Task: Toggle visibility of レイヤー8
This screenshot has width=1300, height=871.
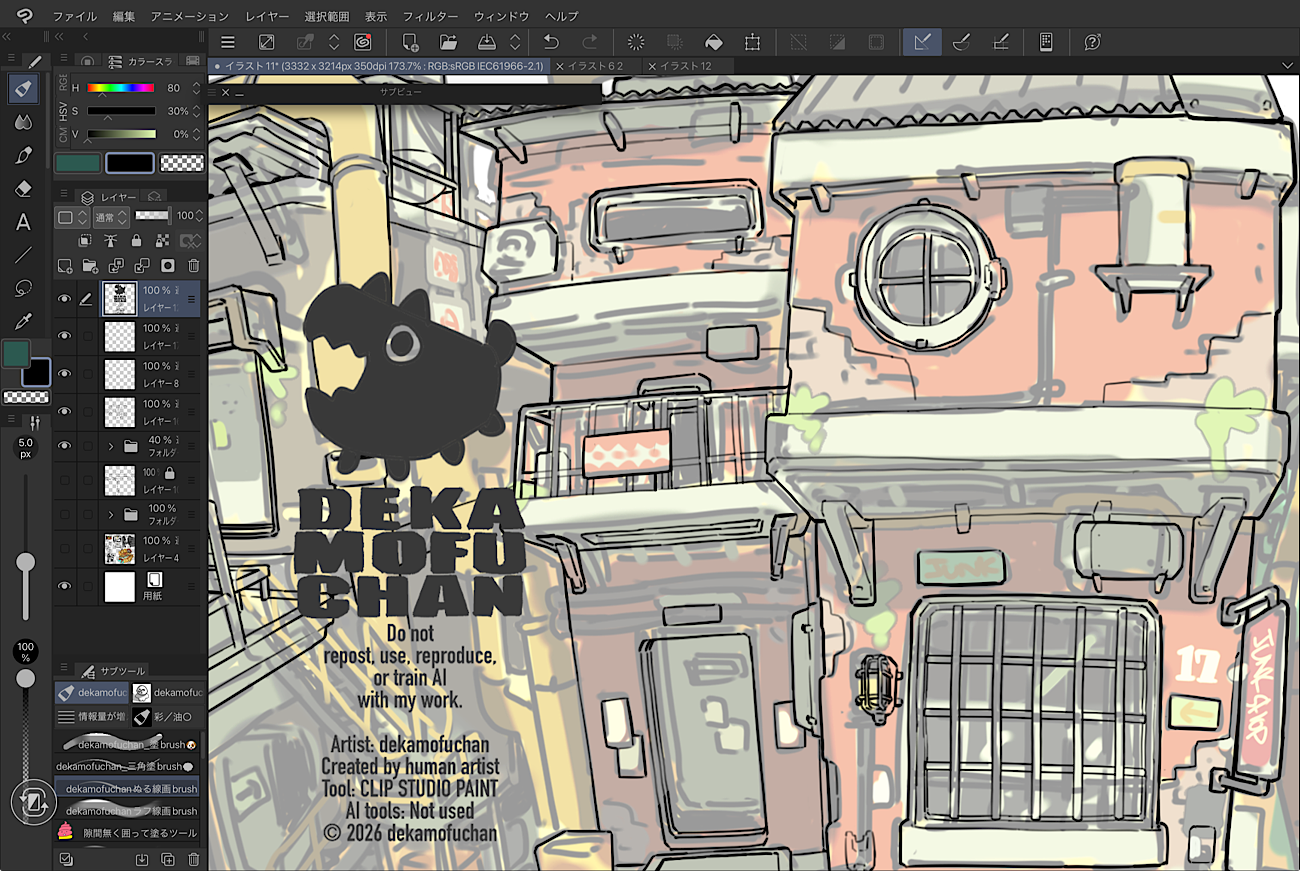Action: pyautogui.click(x=65, y=374)
